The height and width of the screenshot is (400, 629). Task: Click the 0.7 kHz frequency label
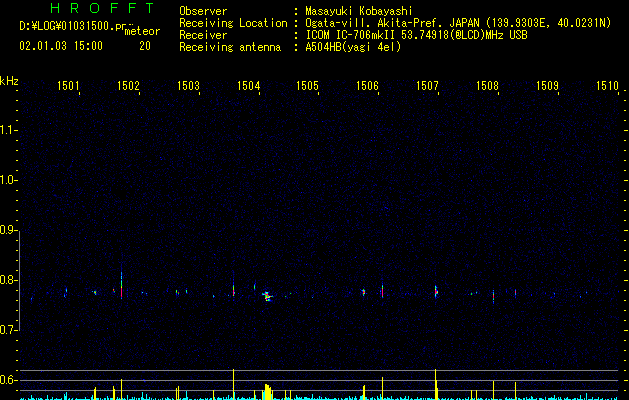tap(8, 330)
